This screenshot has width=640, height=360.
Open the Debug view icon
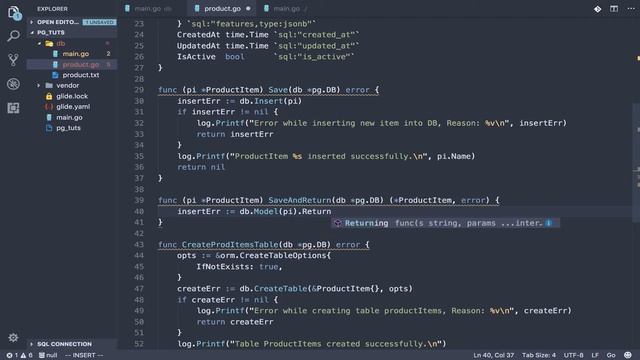click(x=13, y=84)
